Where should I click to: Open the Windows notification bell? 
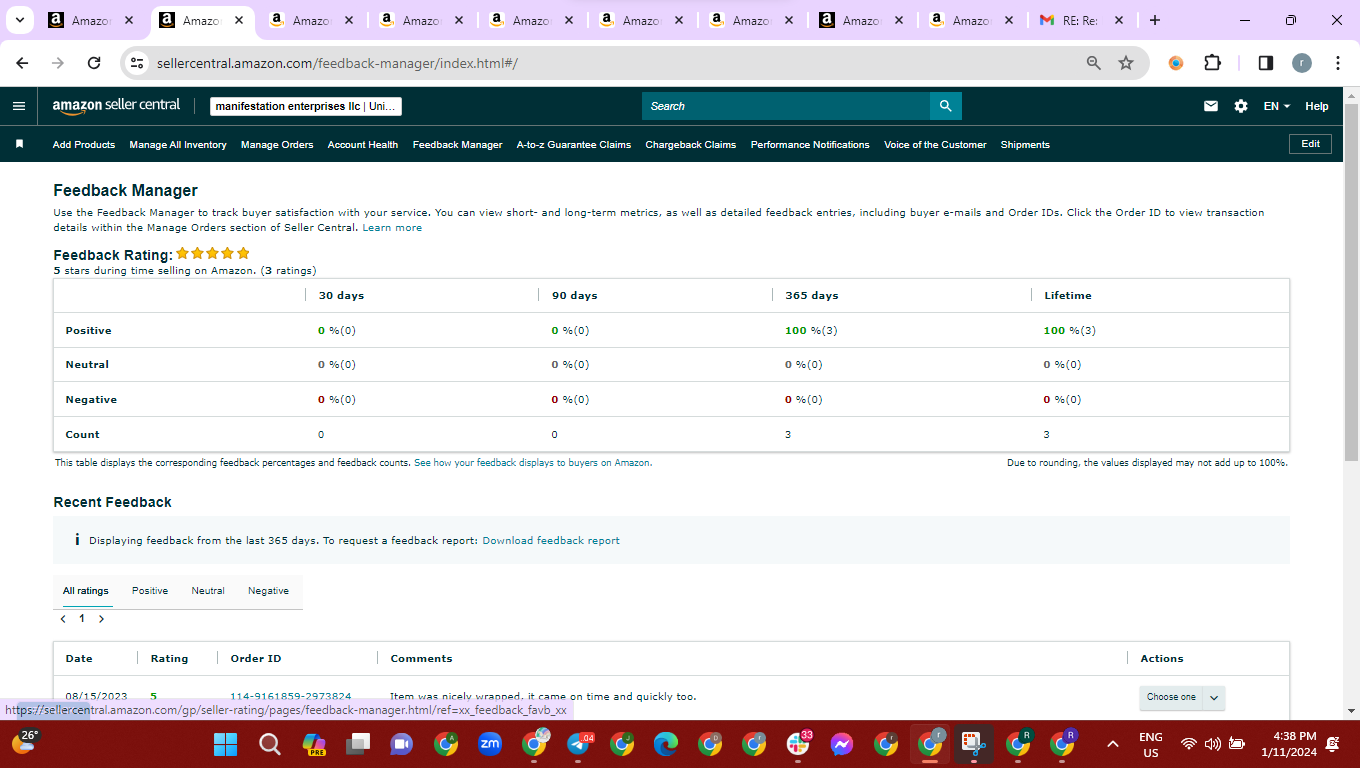[x=1332, y=744]
